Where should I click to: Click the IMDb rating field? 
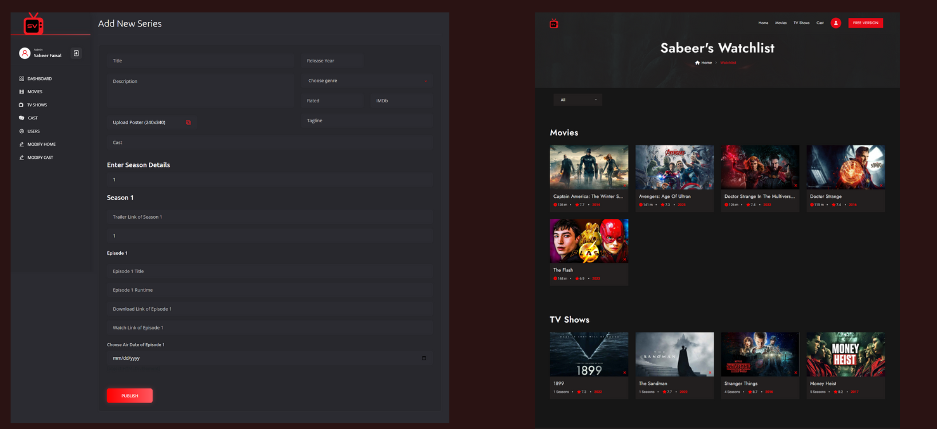[401, 101]
